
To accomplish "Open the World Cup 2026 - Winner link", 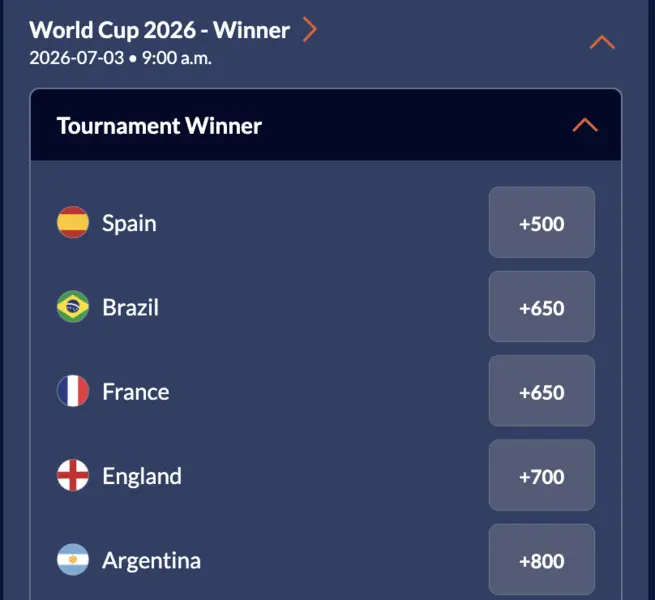I will [159, 30].
